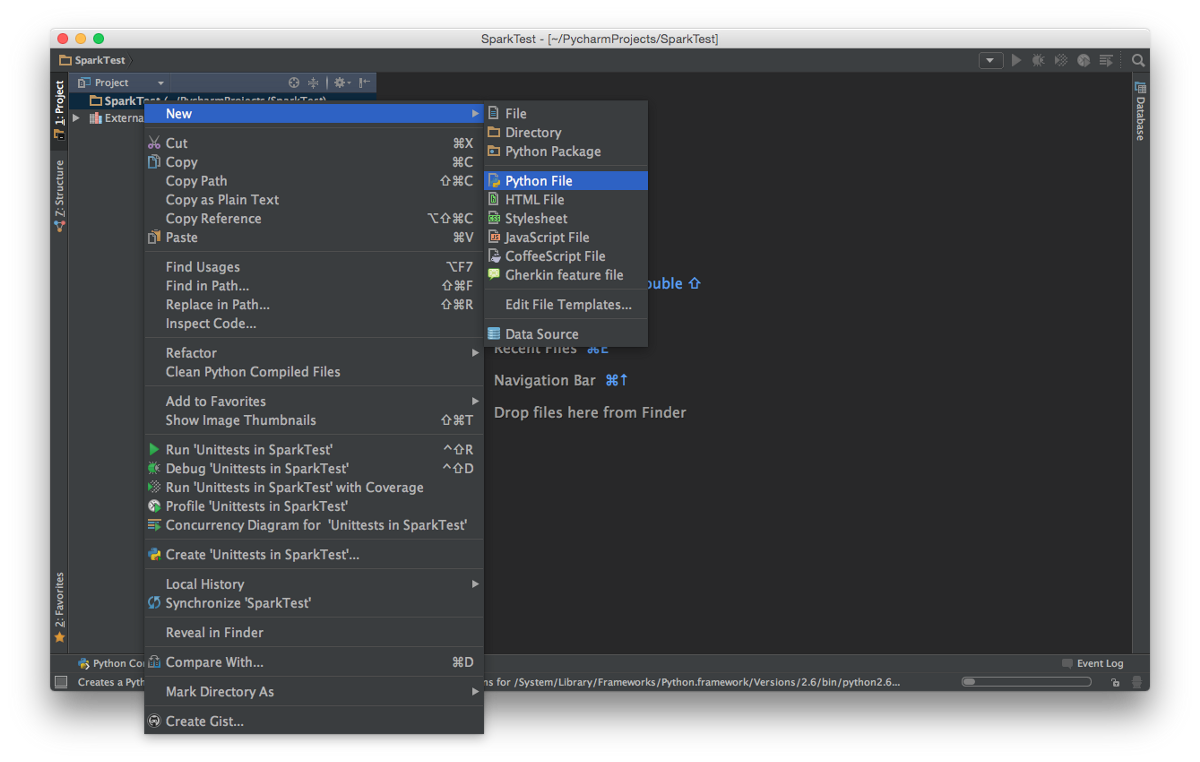Click Create Gist... menu entry
Screen dimensions: 1200x762
click(x=314, y=721)
